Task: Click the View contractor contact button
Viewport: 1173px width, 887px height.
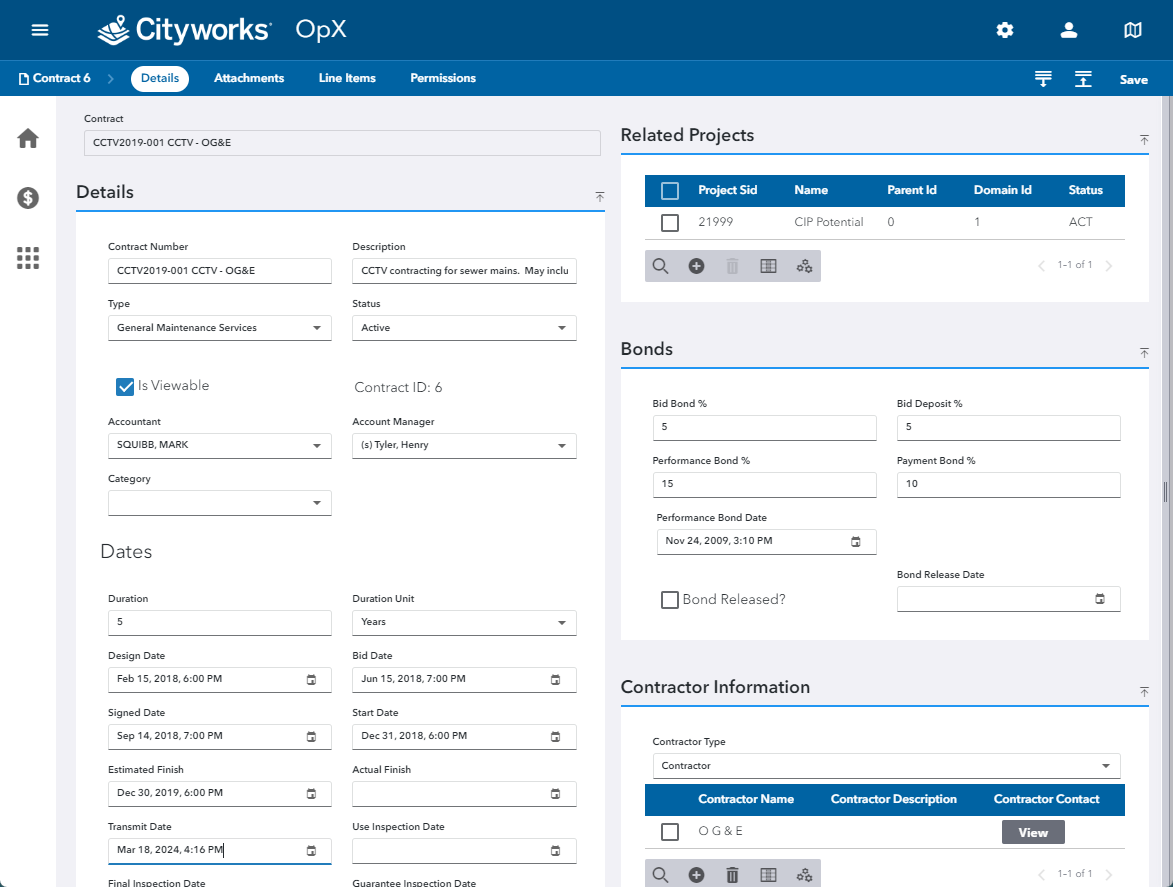Action: tap(1032, 832)
